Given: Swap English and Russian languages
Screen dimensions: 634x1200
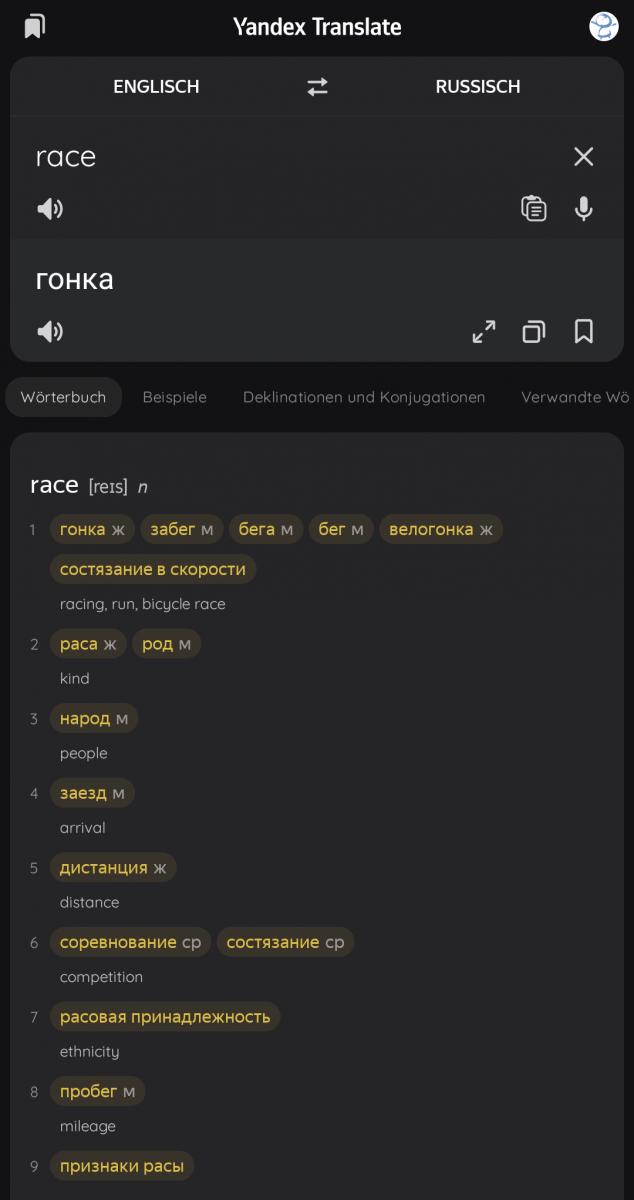Looking at the screenshot, I should pyautogui.click(x=317, y=87).
